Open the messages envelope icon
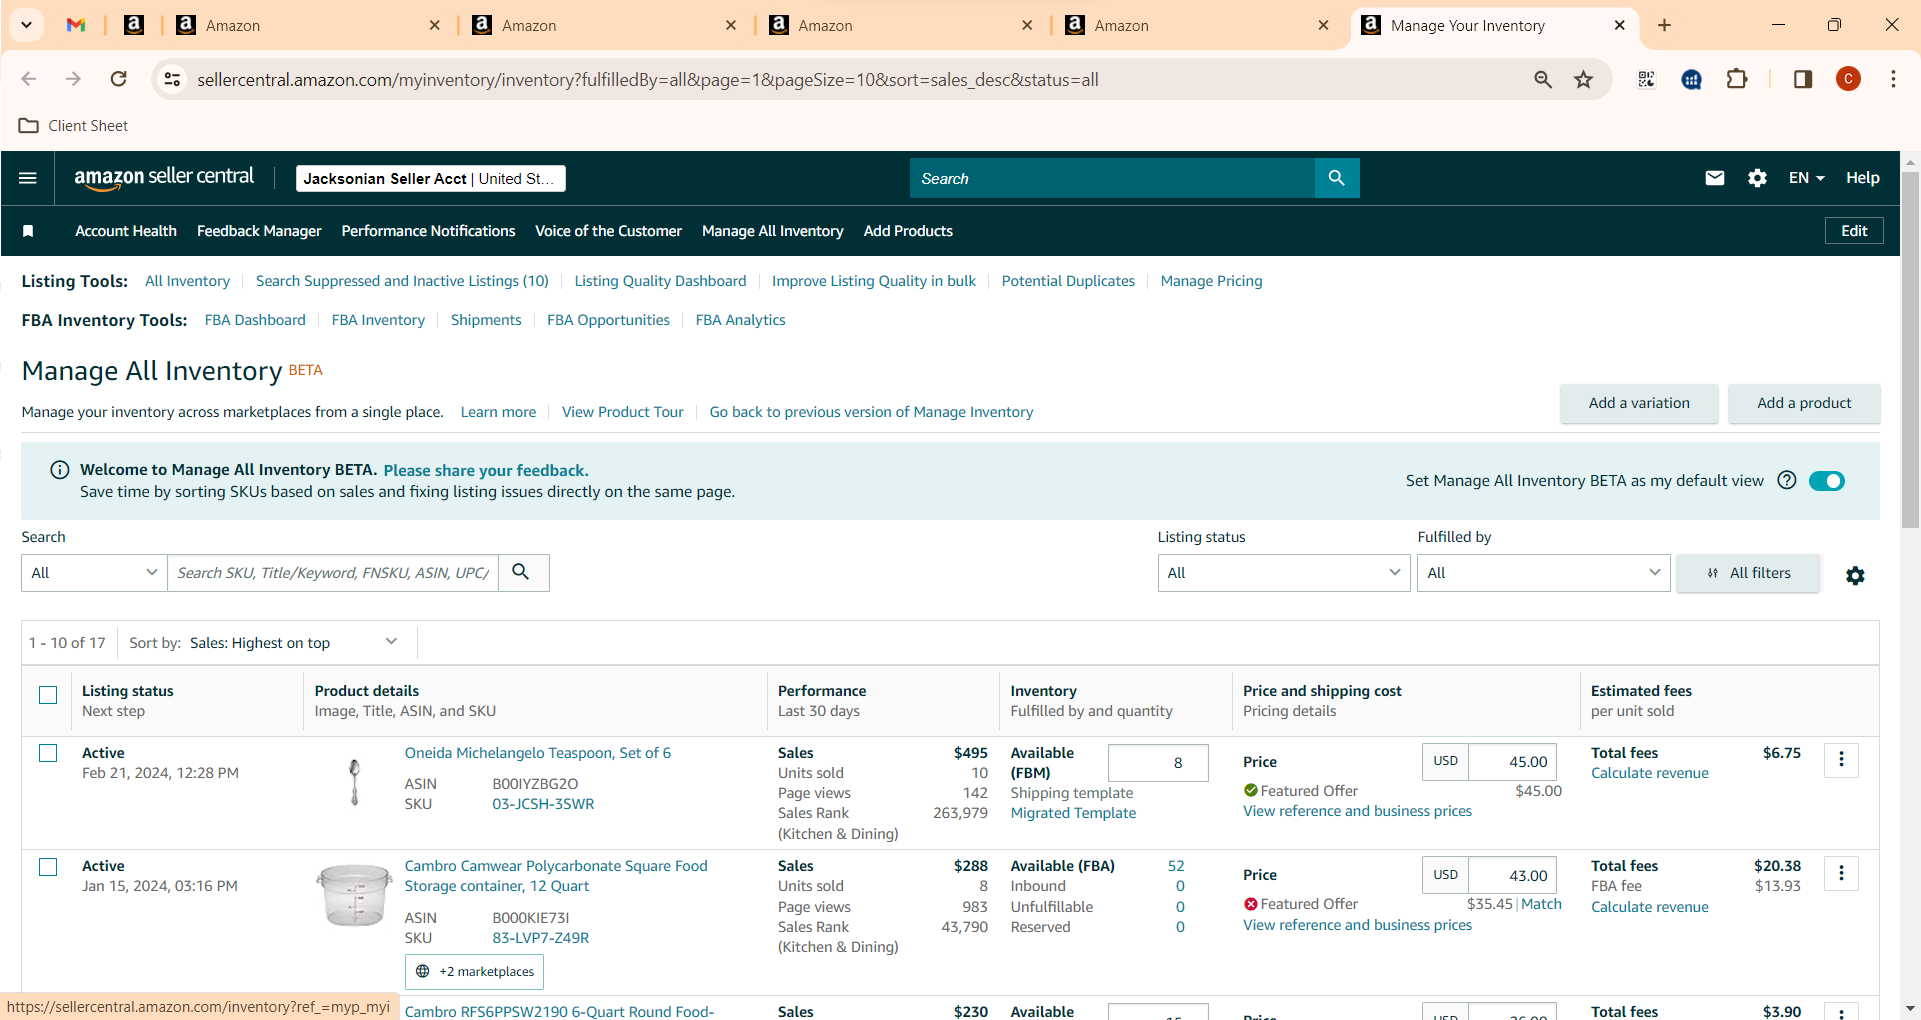 (1715, 178)
